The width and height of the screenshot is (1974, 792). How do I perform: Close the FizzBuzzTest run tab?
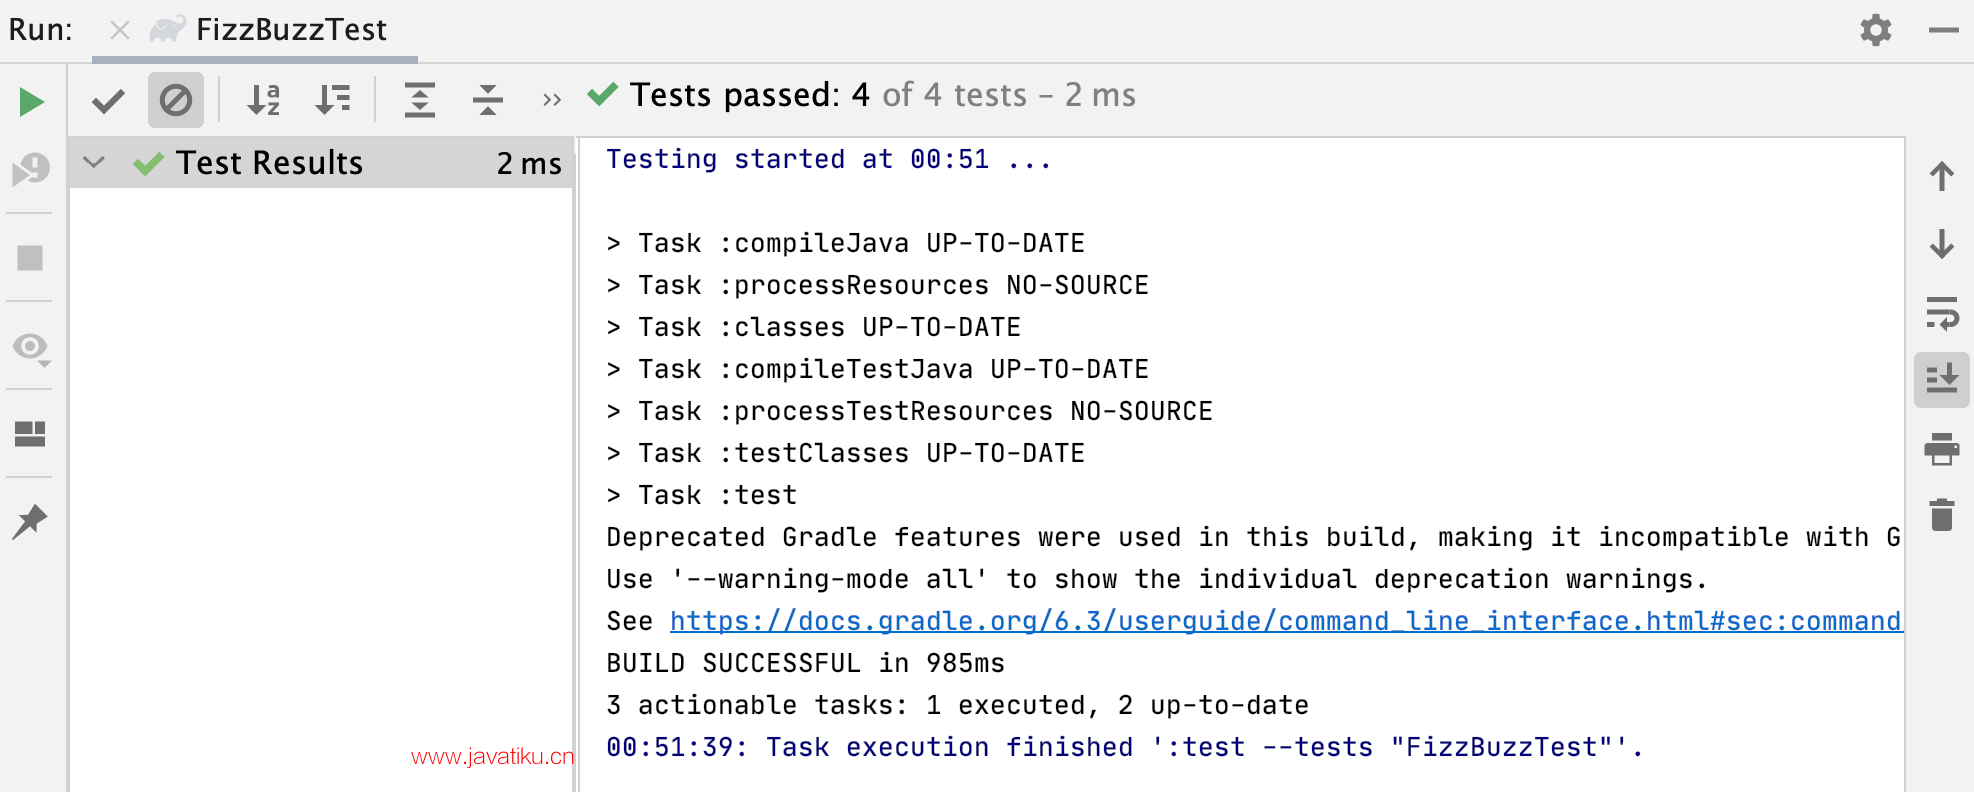point(120,30)
